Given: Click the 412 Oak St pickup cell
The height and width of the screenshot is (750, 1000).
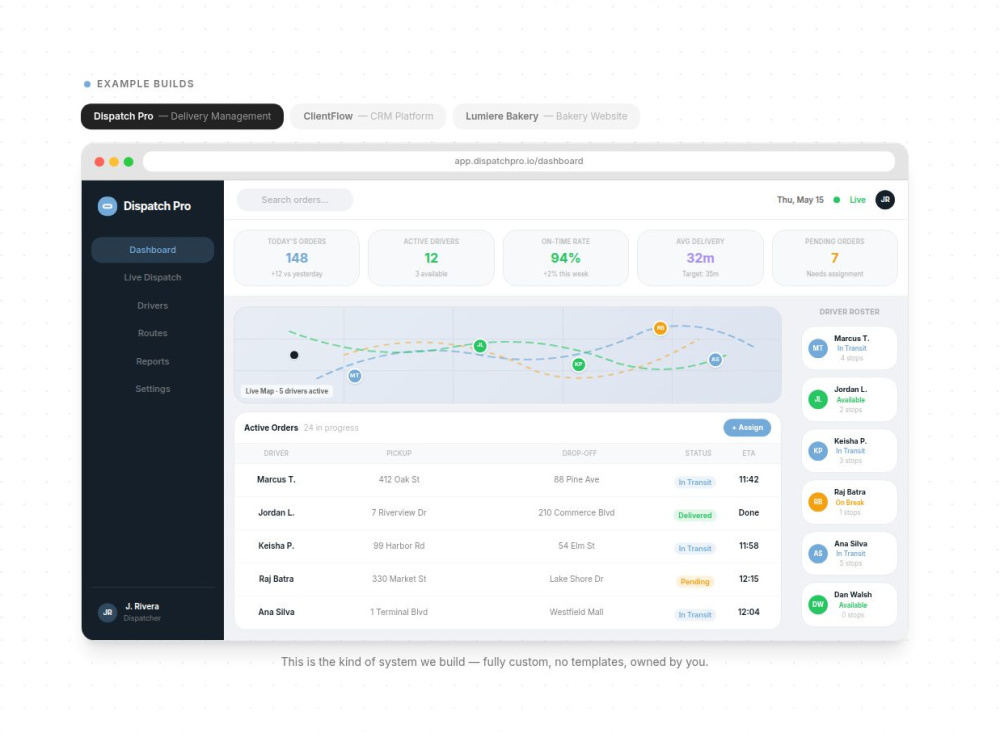Looking at the screenshot, I should [x=399, y=480].
